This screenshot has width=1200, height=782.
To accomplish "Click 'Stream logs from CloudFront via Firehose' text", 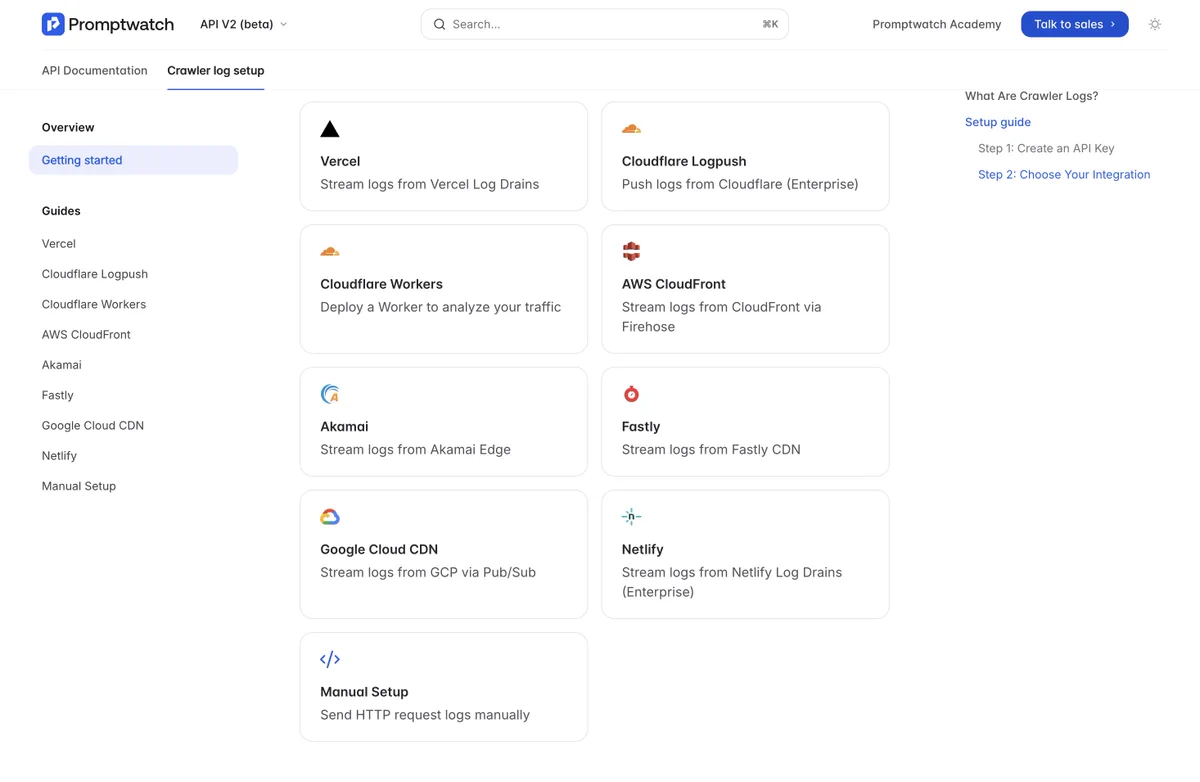I will [x=722, y=317].
